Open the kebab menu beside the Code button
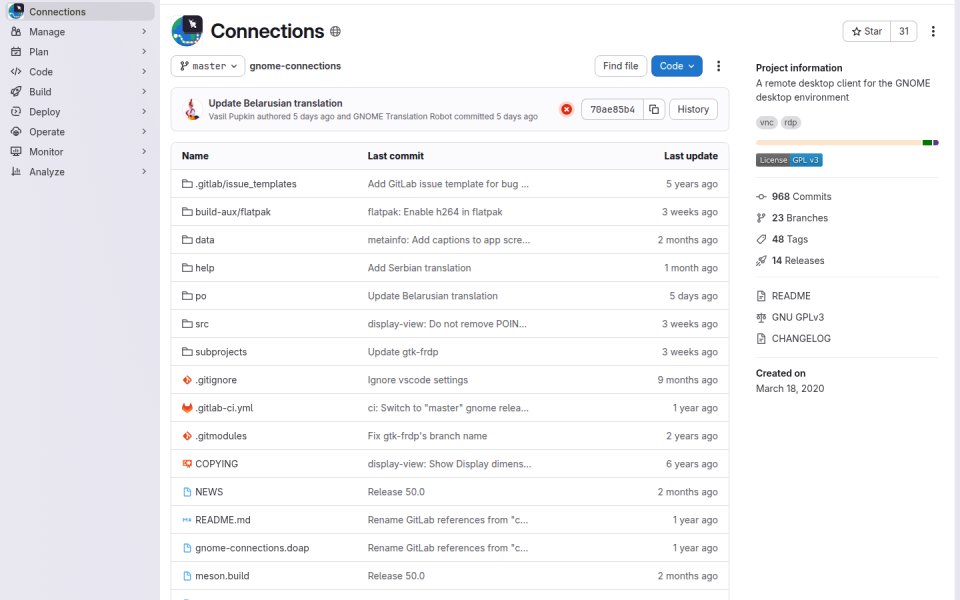 click(718, 66)
